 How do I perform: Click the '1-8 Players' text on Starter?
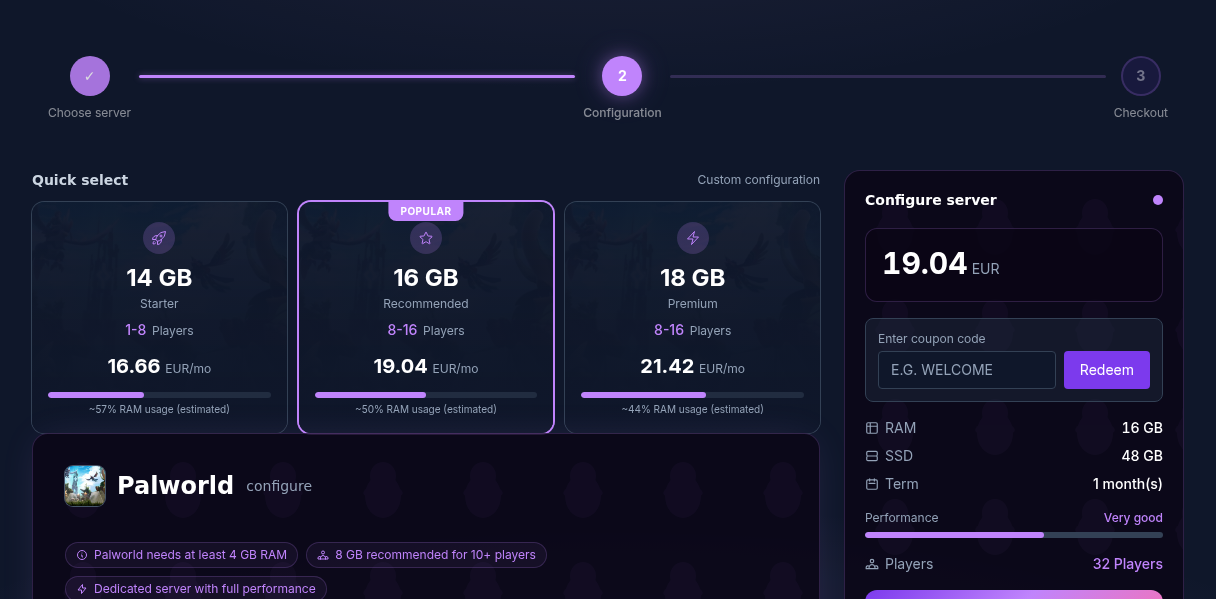coord(159,330)
